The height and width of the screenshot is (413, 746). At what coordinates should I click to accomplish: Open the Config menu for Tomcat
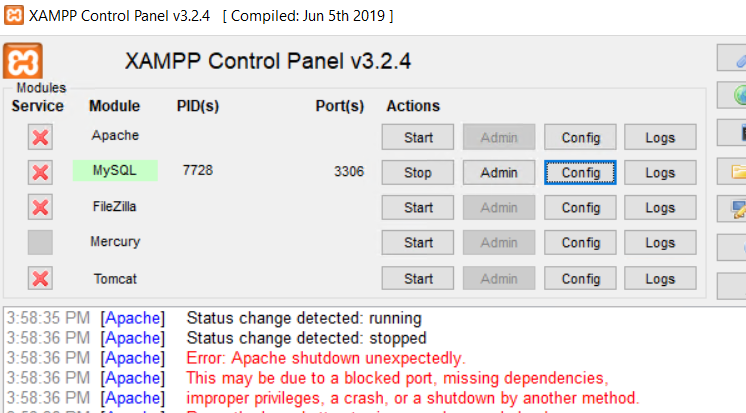tap(581, 278)
